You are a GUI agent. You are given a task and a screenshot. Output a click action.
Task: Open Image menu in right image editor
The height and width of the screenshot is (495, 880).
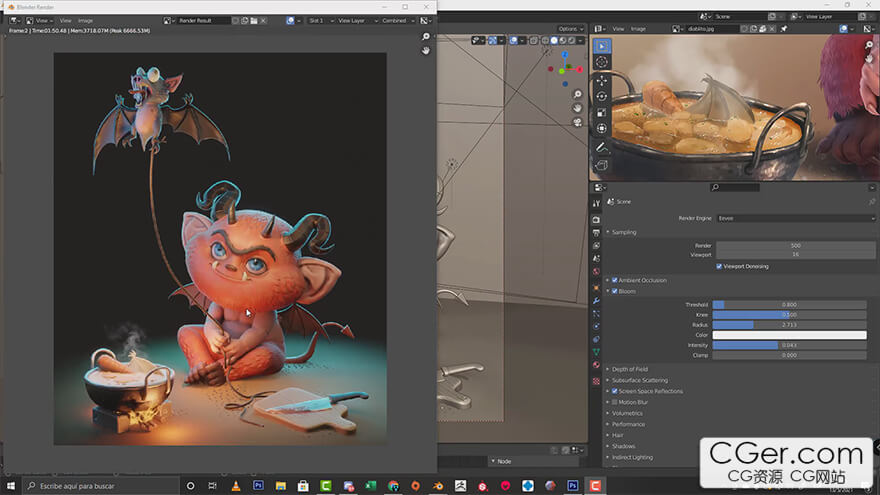(x=638, y=29)
